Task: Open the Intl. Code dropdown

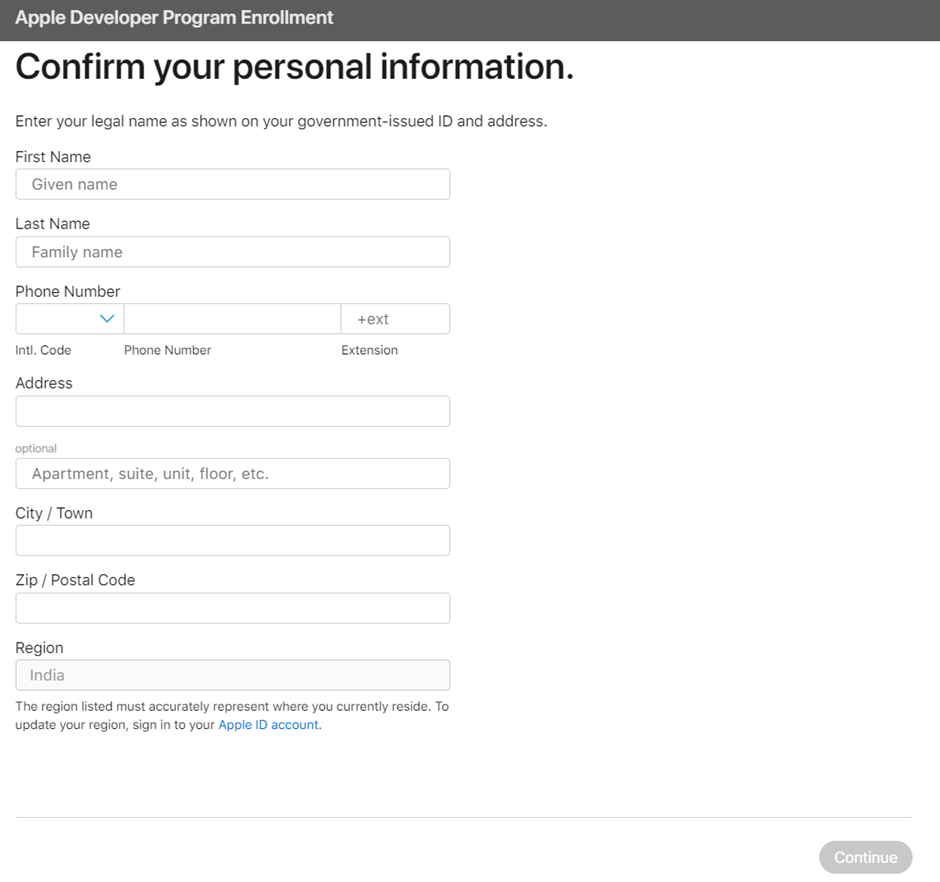Action: [68, 319]
